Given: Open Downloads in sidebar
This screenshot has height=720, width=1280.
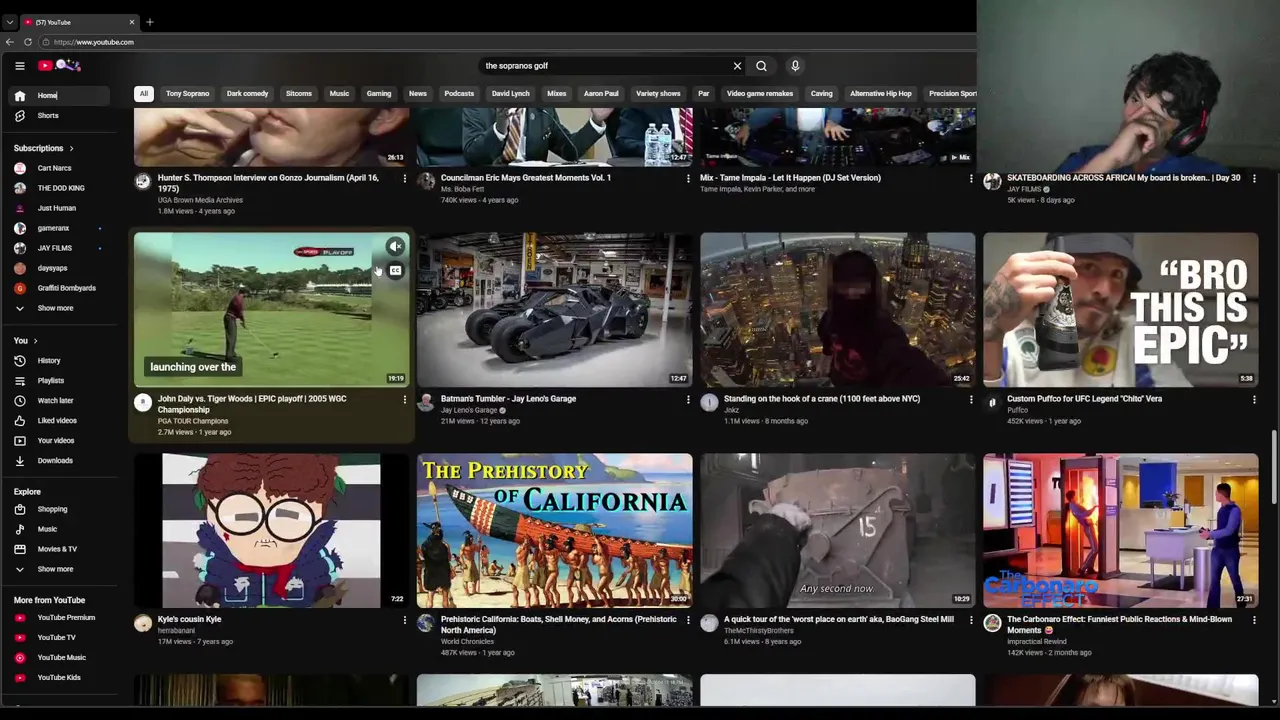Looking at the screenshot, I should (61, 461).
